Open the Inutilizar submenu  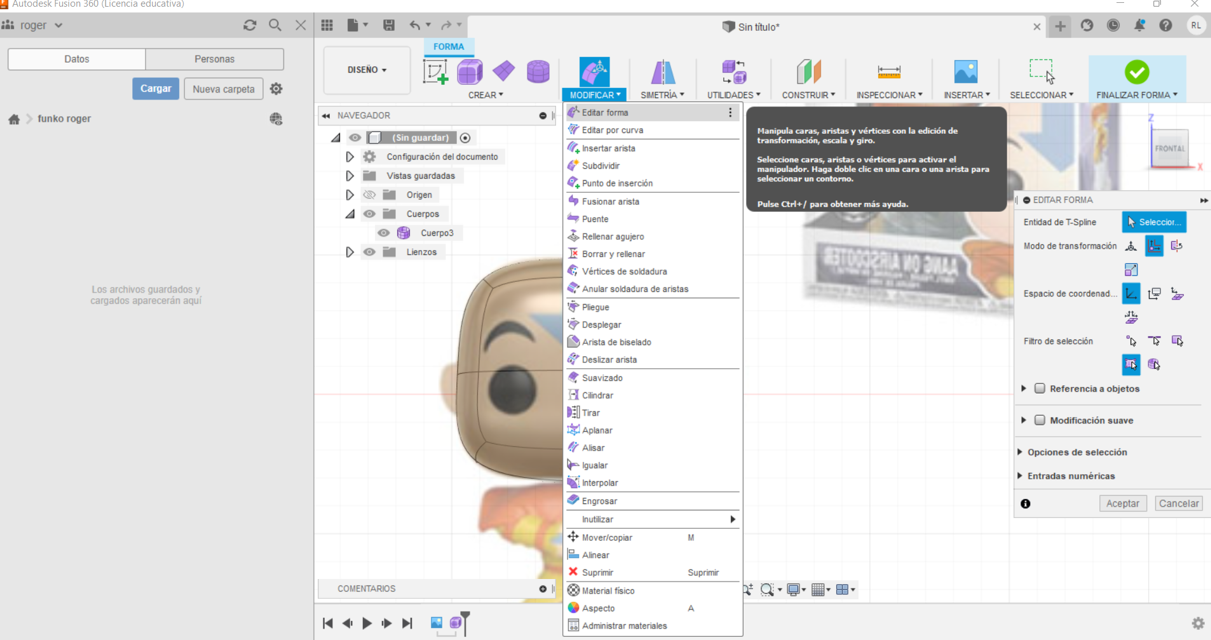point(653,520)
